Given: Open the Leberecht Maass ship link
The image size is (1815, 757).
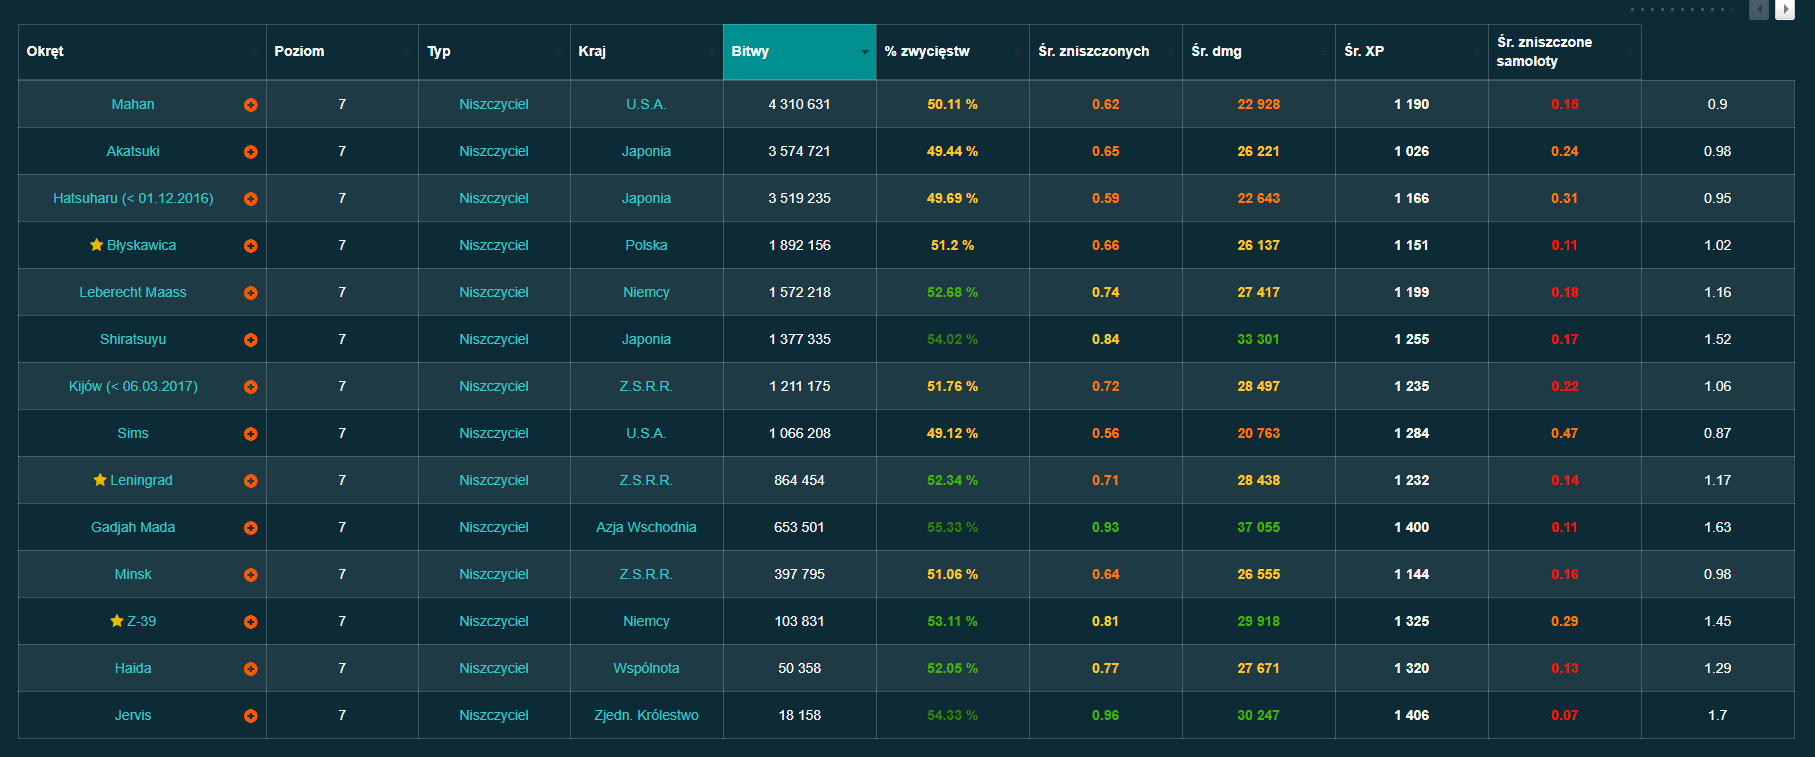Looking at the screenshot, I should click(133, 293).
